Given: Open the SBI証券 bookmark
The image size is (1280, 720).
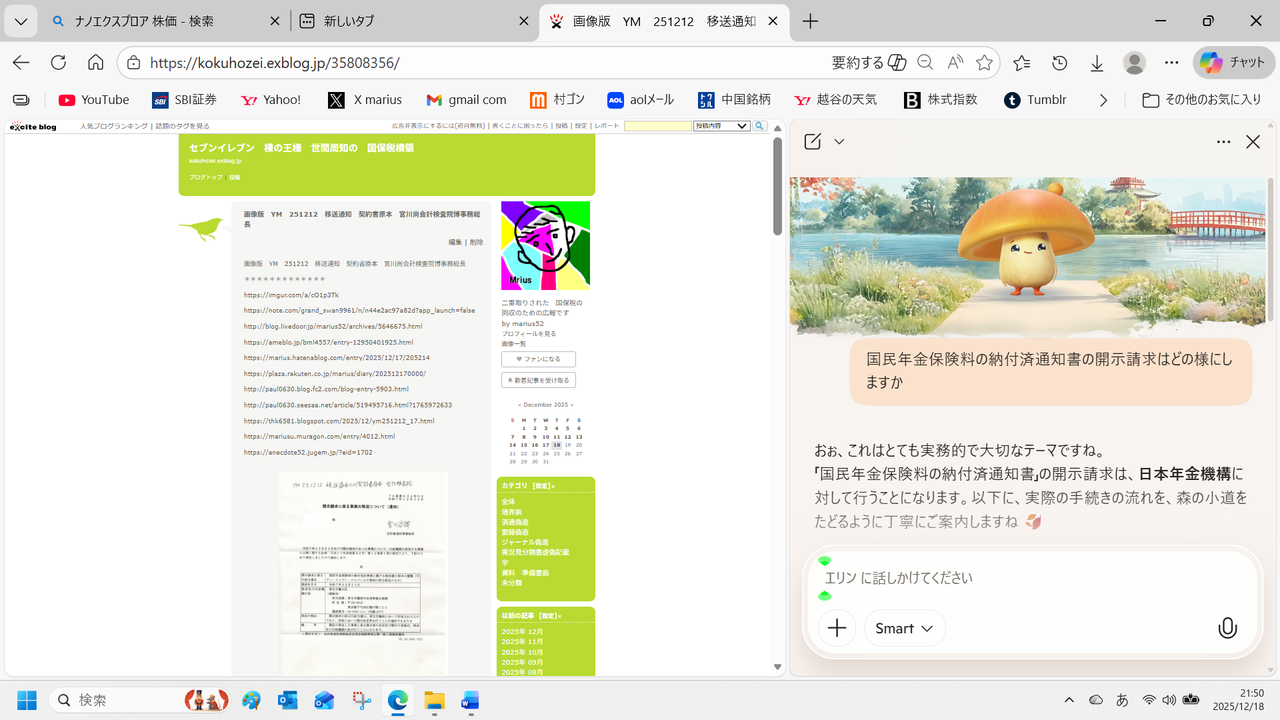Looking at the screenshot, I should [184, 100].
